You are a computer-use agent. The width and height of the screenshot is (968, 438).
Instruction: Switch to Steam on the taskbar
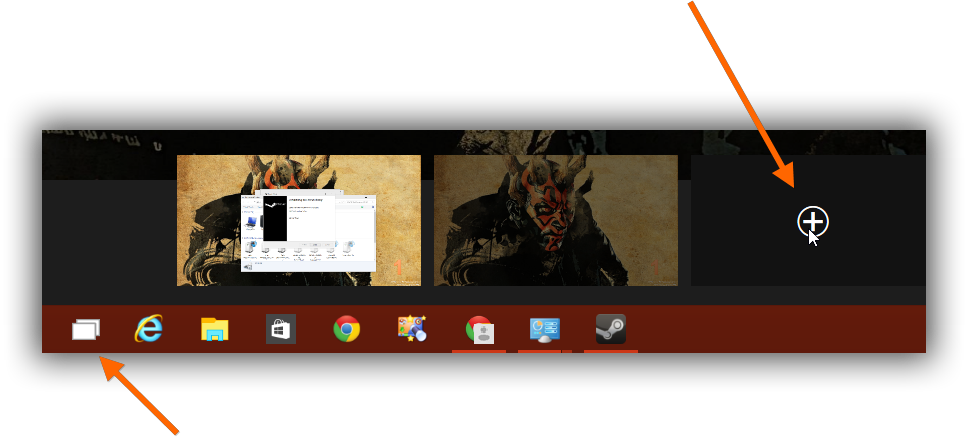[611, 329]
